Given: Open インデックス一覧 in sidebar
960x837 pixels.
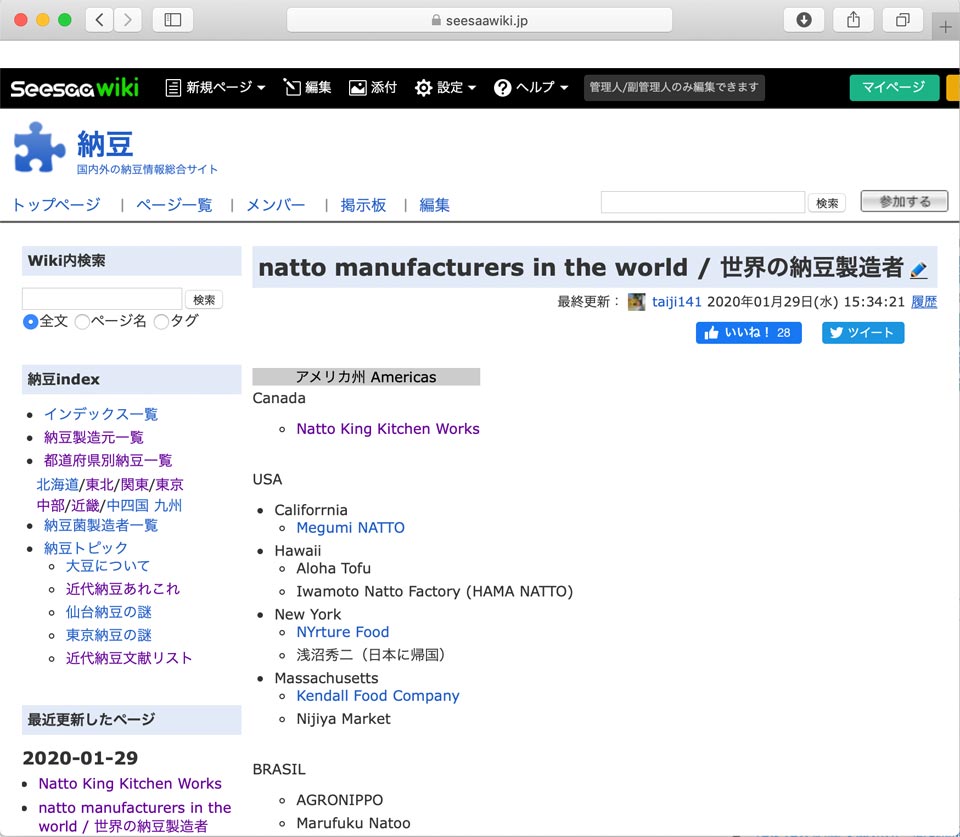Looking at the screenshot, I should tap(101, 415).
